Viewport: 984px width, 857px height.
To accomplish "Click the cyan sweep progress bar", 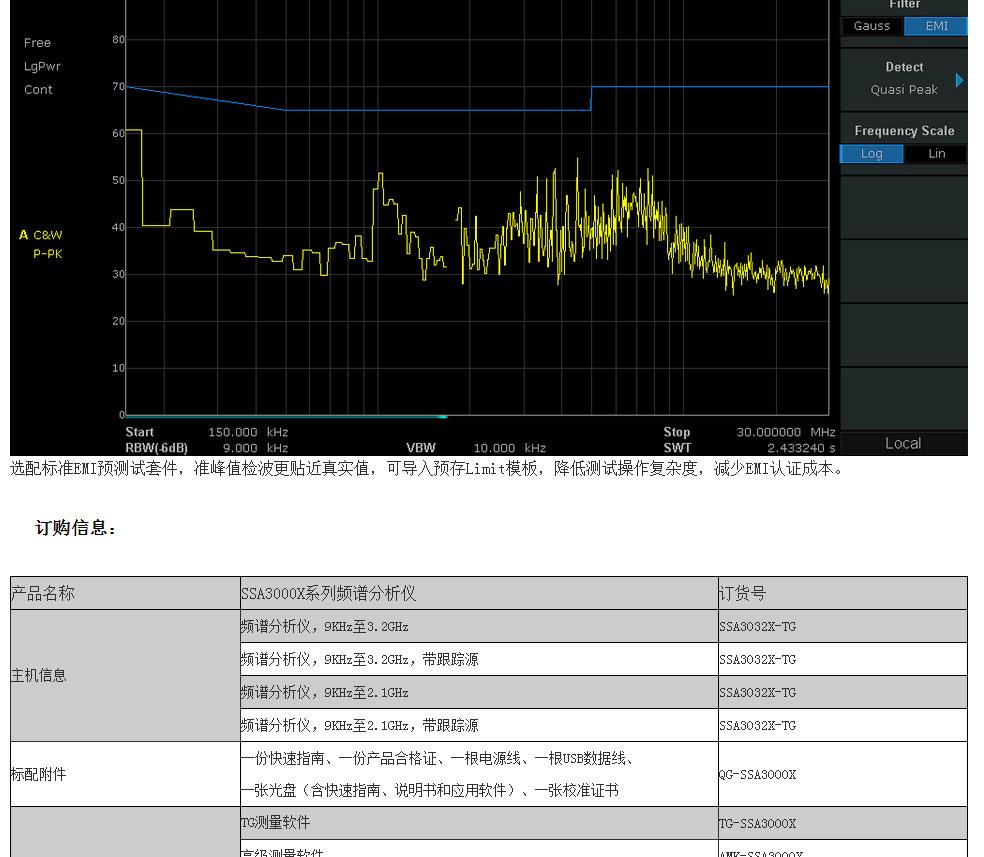I will click(x=284, y=416).
